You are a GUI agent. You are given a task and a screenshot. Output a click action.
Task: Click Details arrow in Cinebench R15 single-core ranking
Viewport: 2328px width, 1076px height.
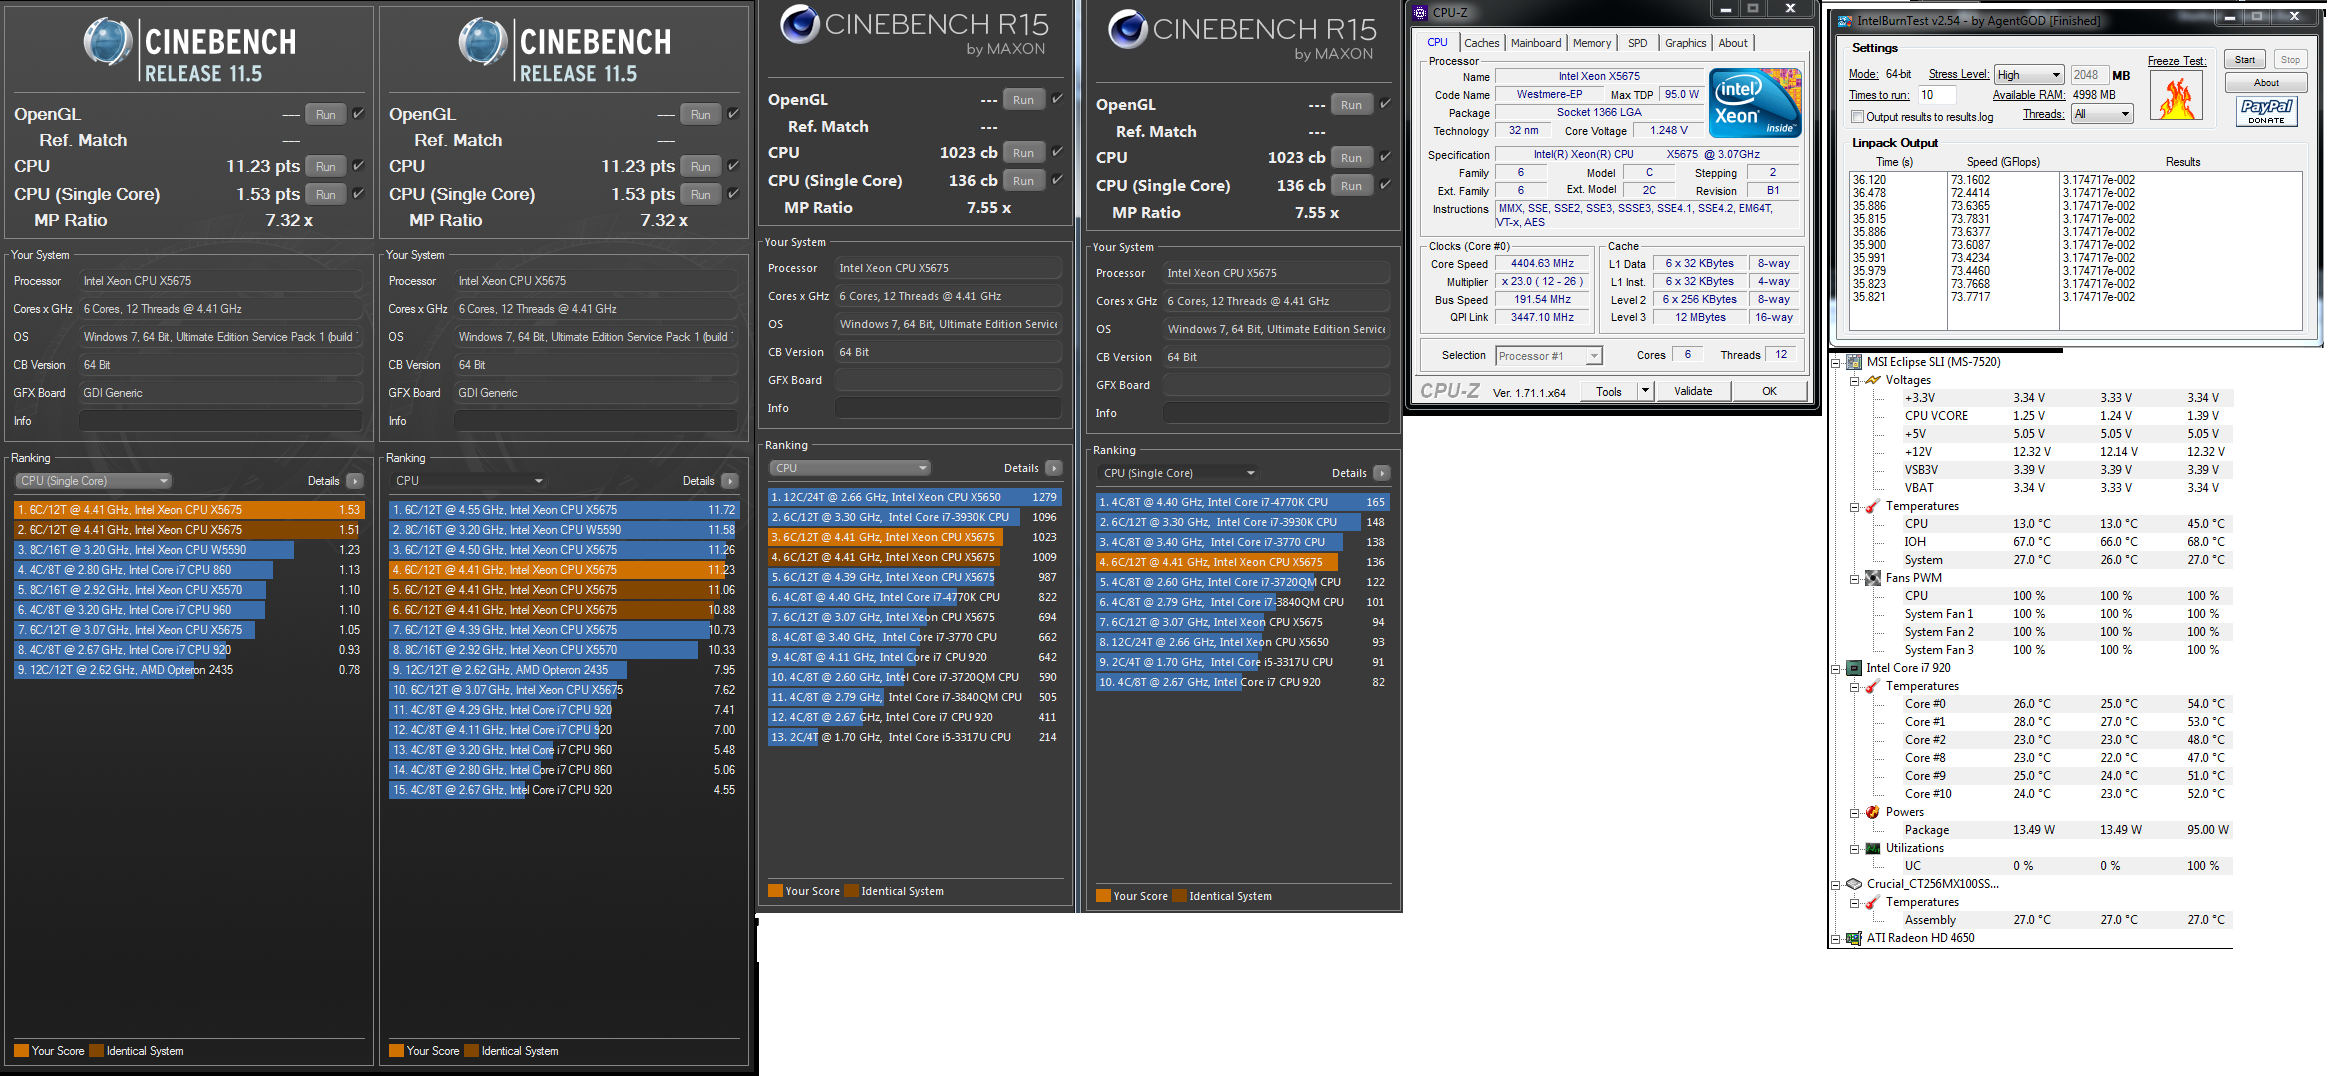click(1382, 473)
